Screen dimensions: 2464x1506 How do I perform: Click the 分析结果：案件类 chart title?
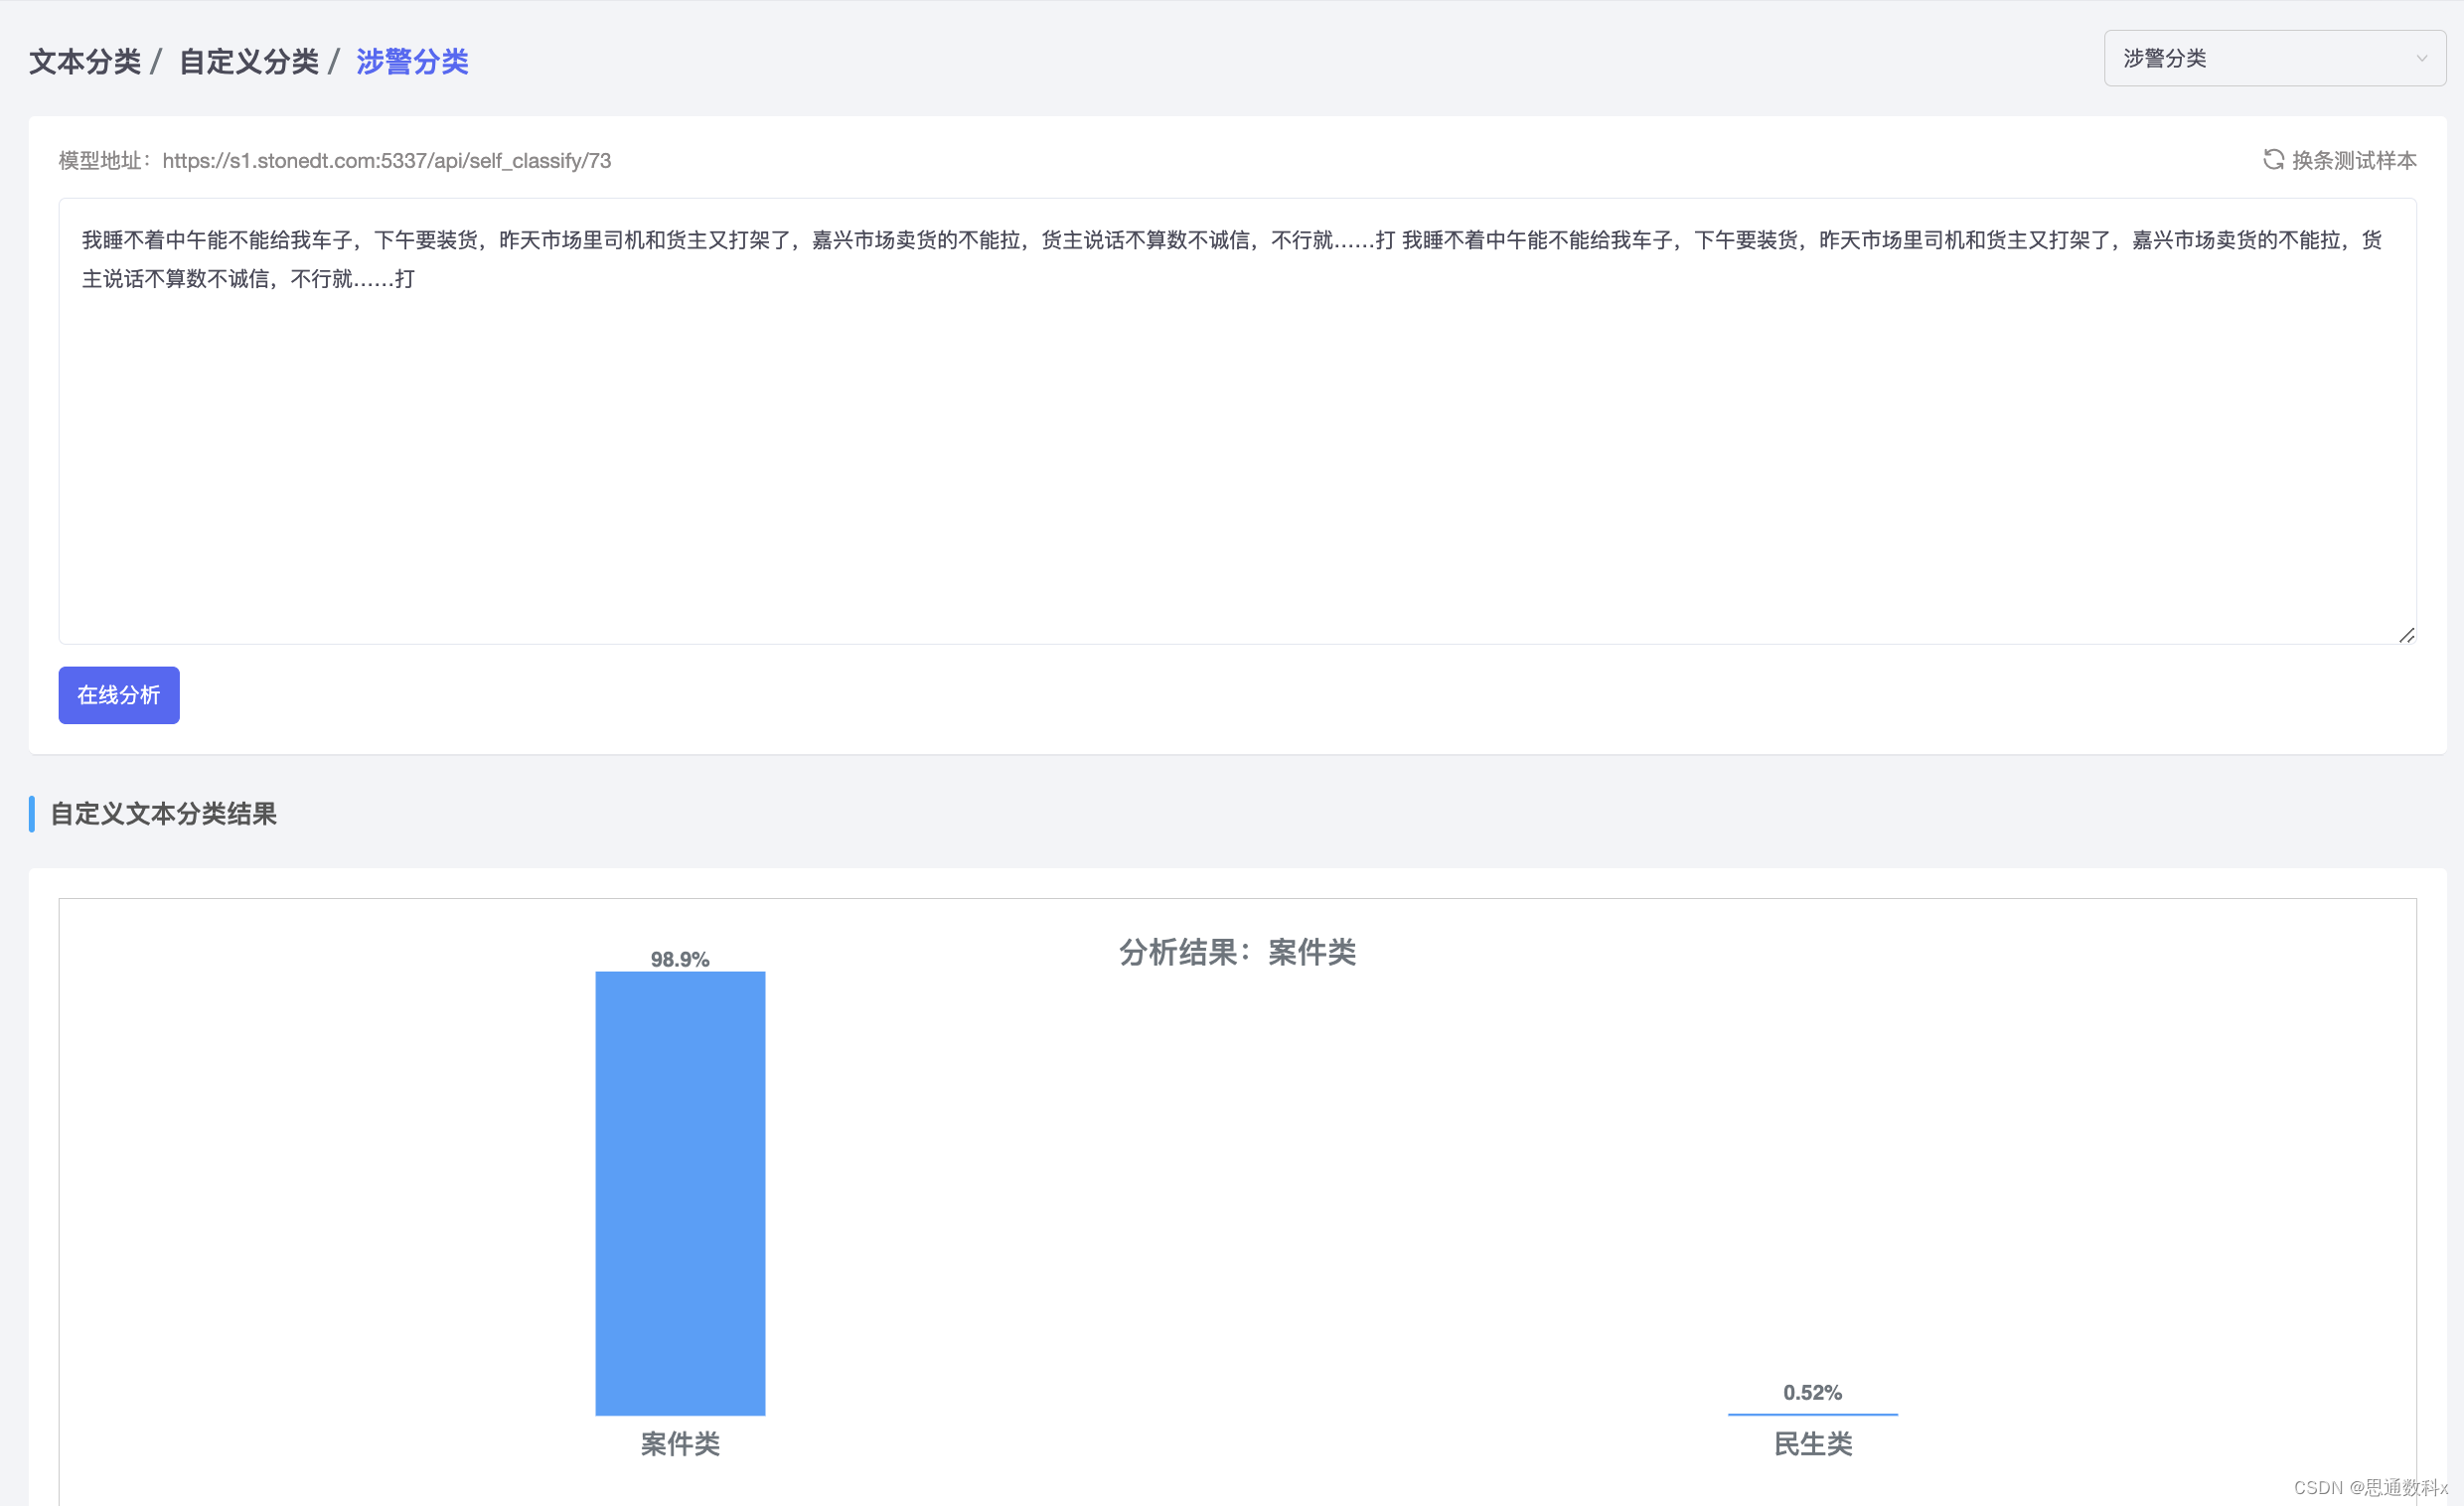click(x=1237, y=952)
